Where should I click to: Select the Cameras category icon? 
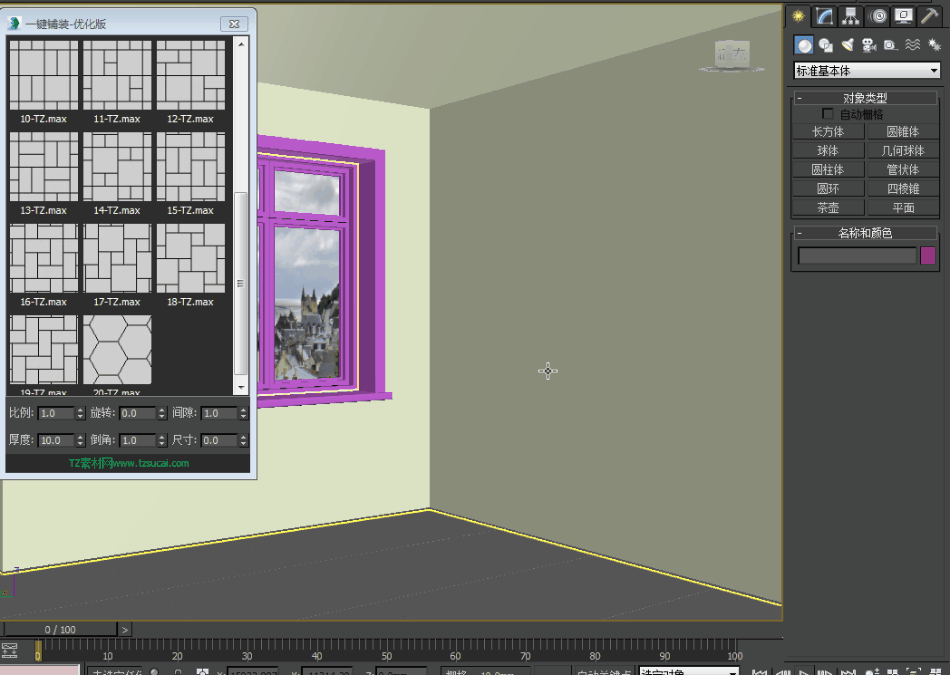pos(868,45)
